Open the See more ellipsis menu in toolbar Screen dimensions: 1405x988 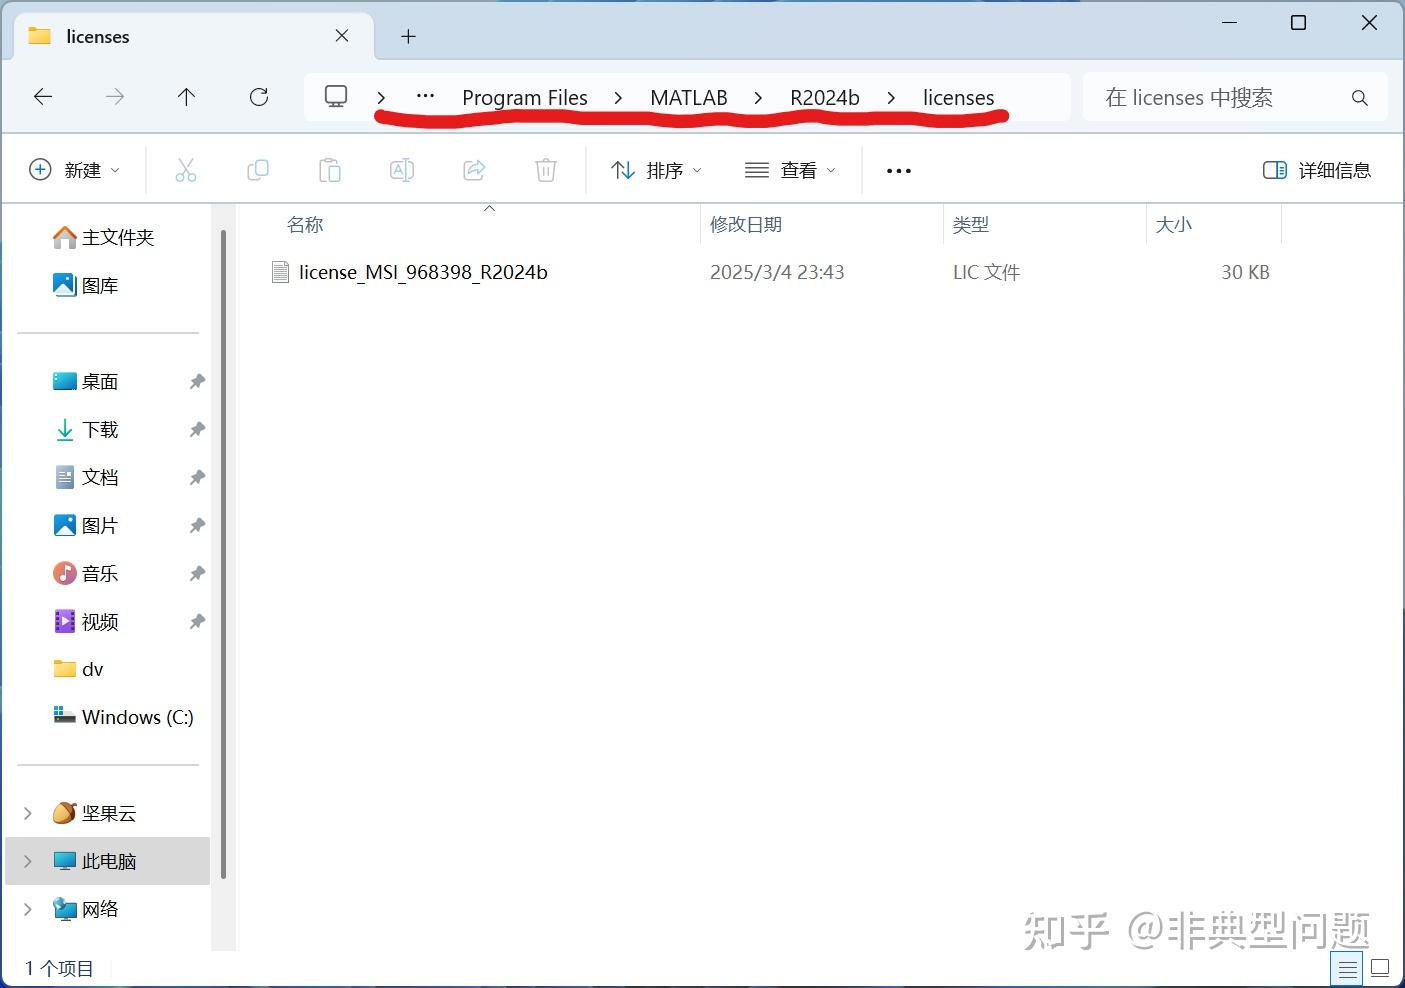pyautogui.click(x=899, y=171)
